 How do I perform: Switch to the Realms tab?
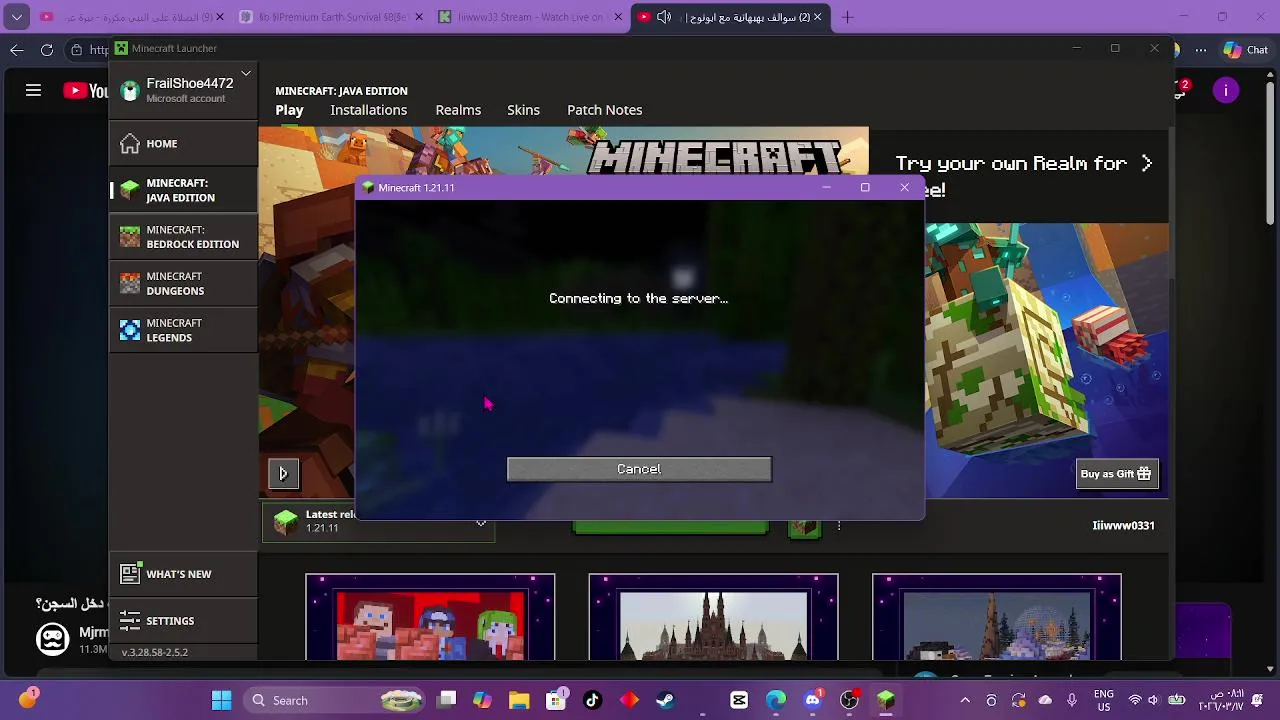[x=458, y=110]
